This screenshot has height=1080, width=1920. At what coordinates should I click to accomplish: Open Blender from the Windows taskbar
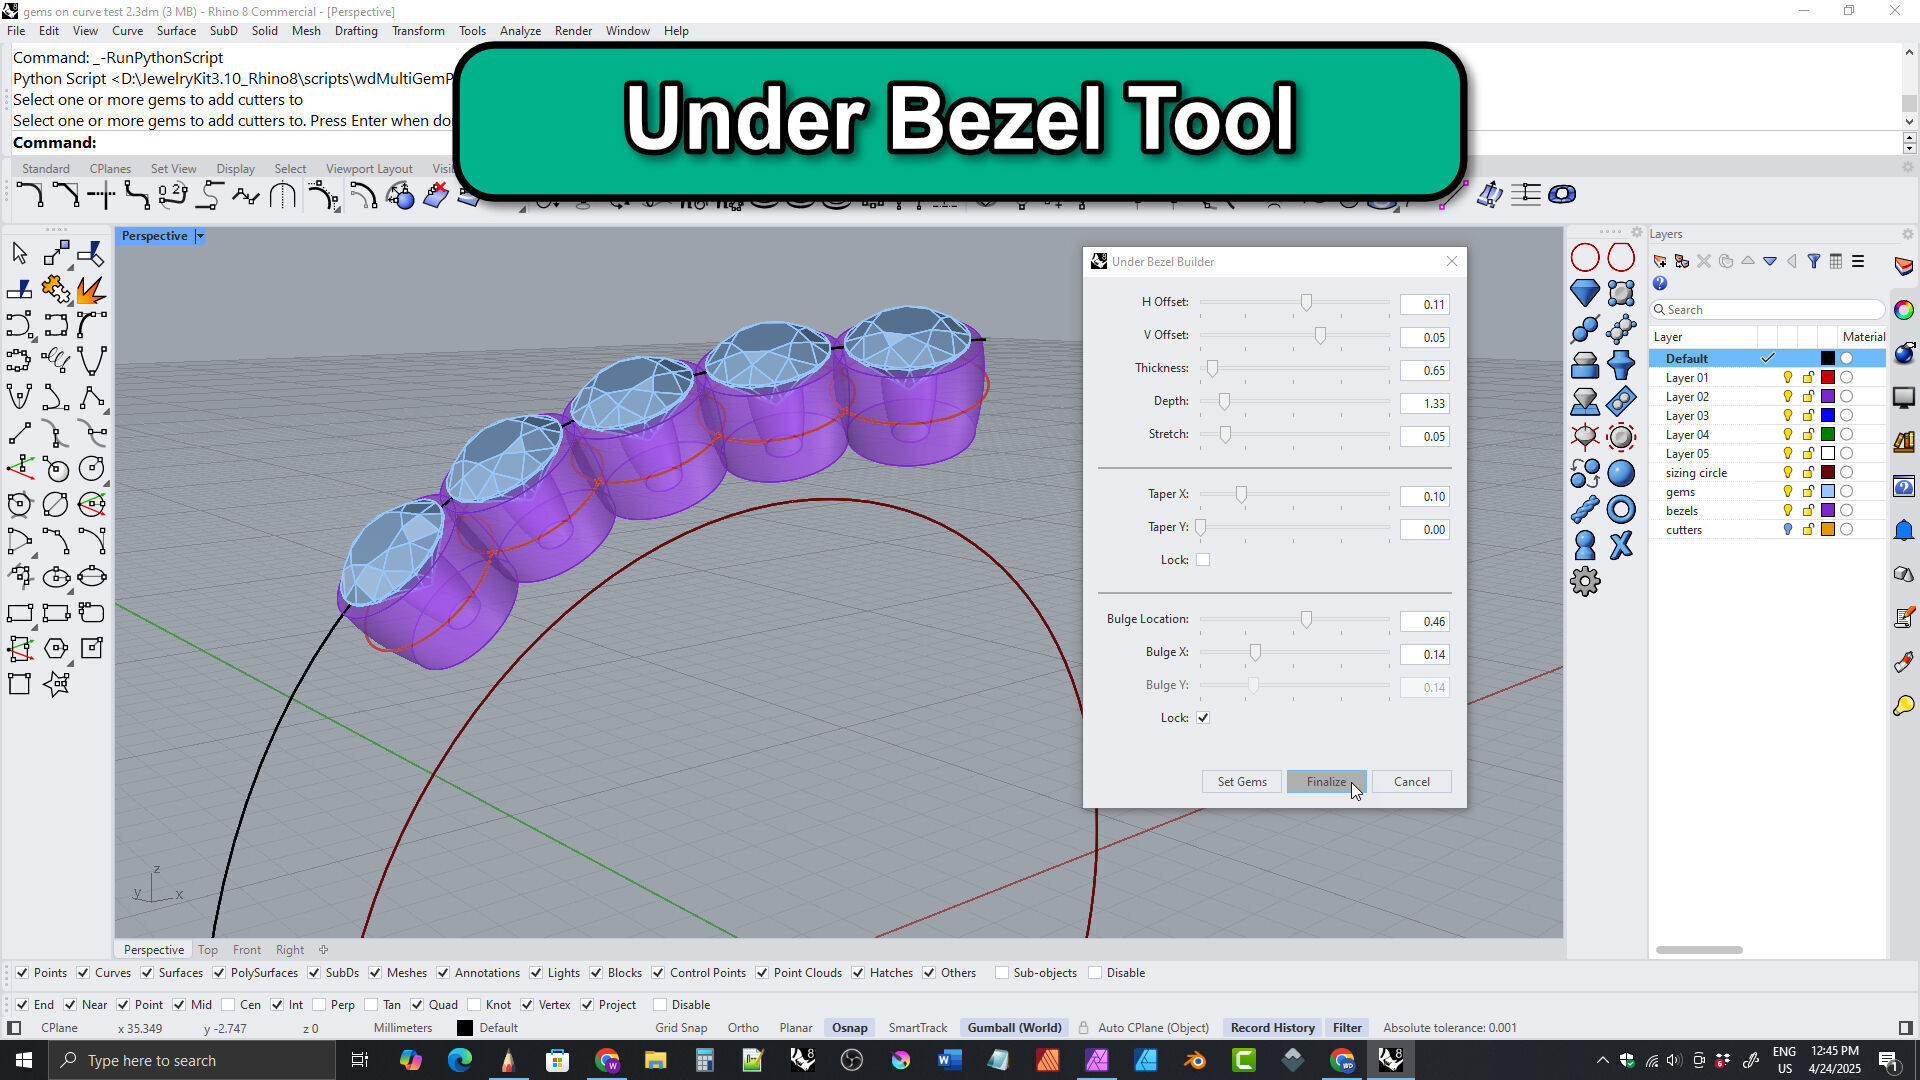1195,1060
